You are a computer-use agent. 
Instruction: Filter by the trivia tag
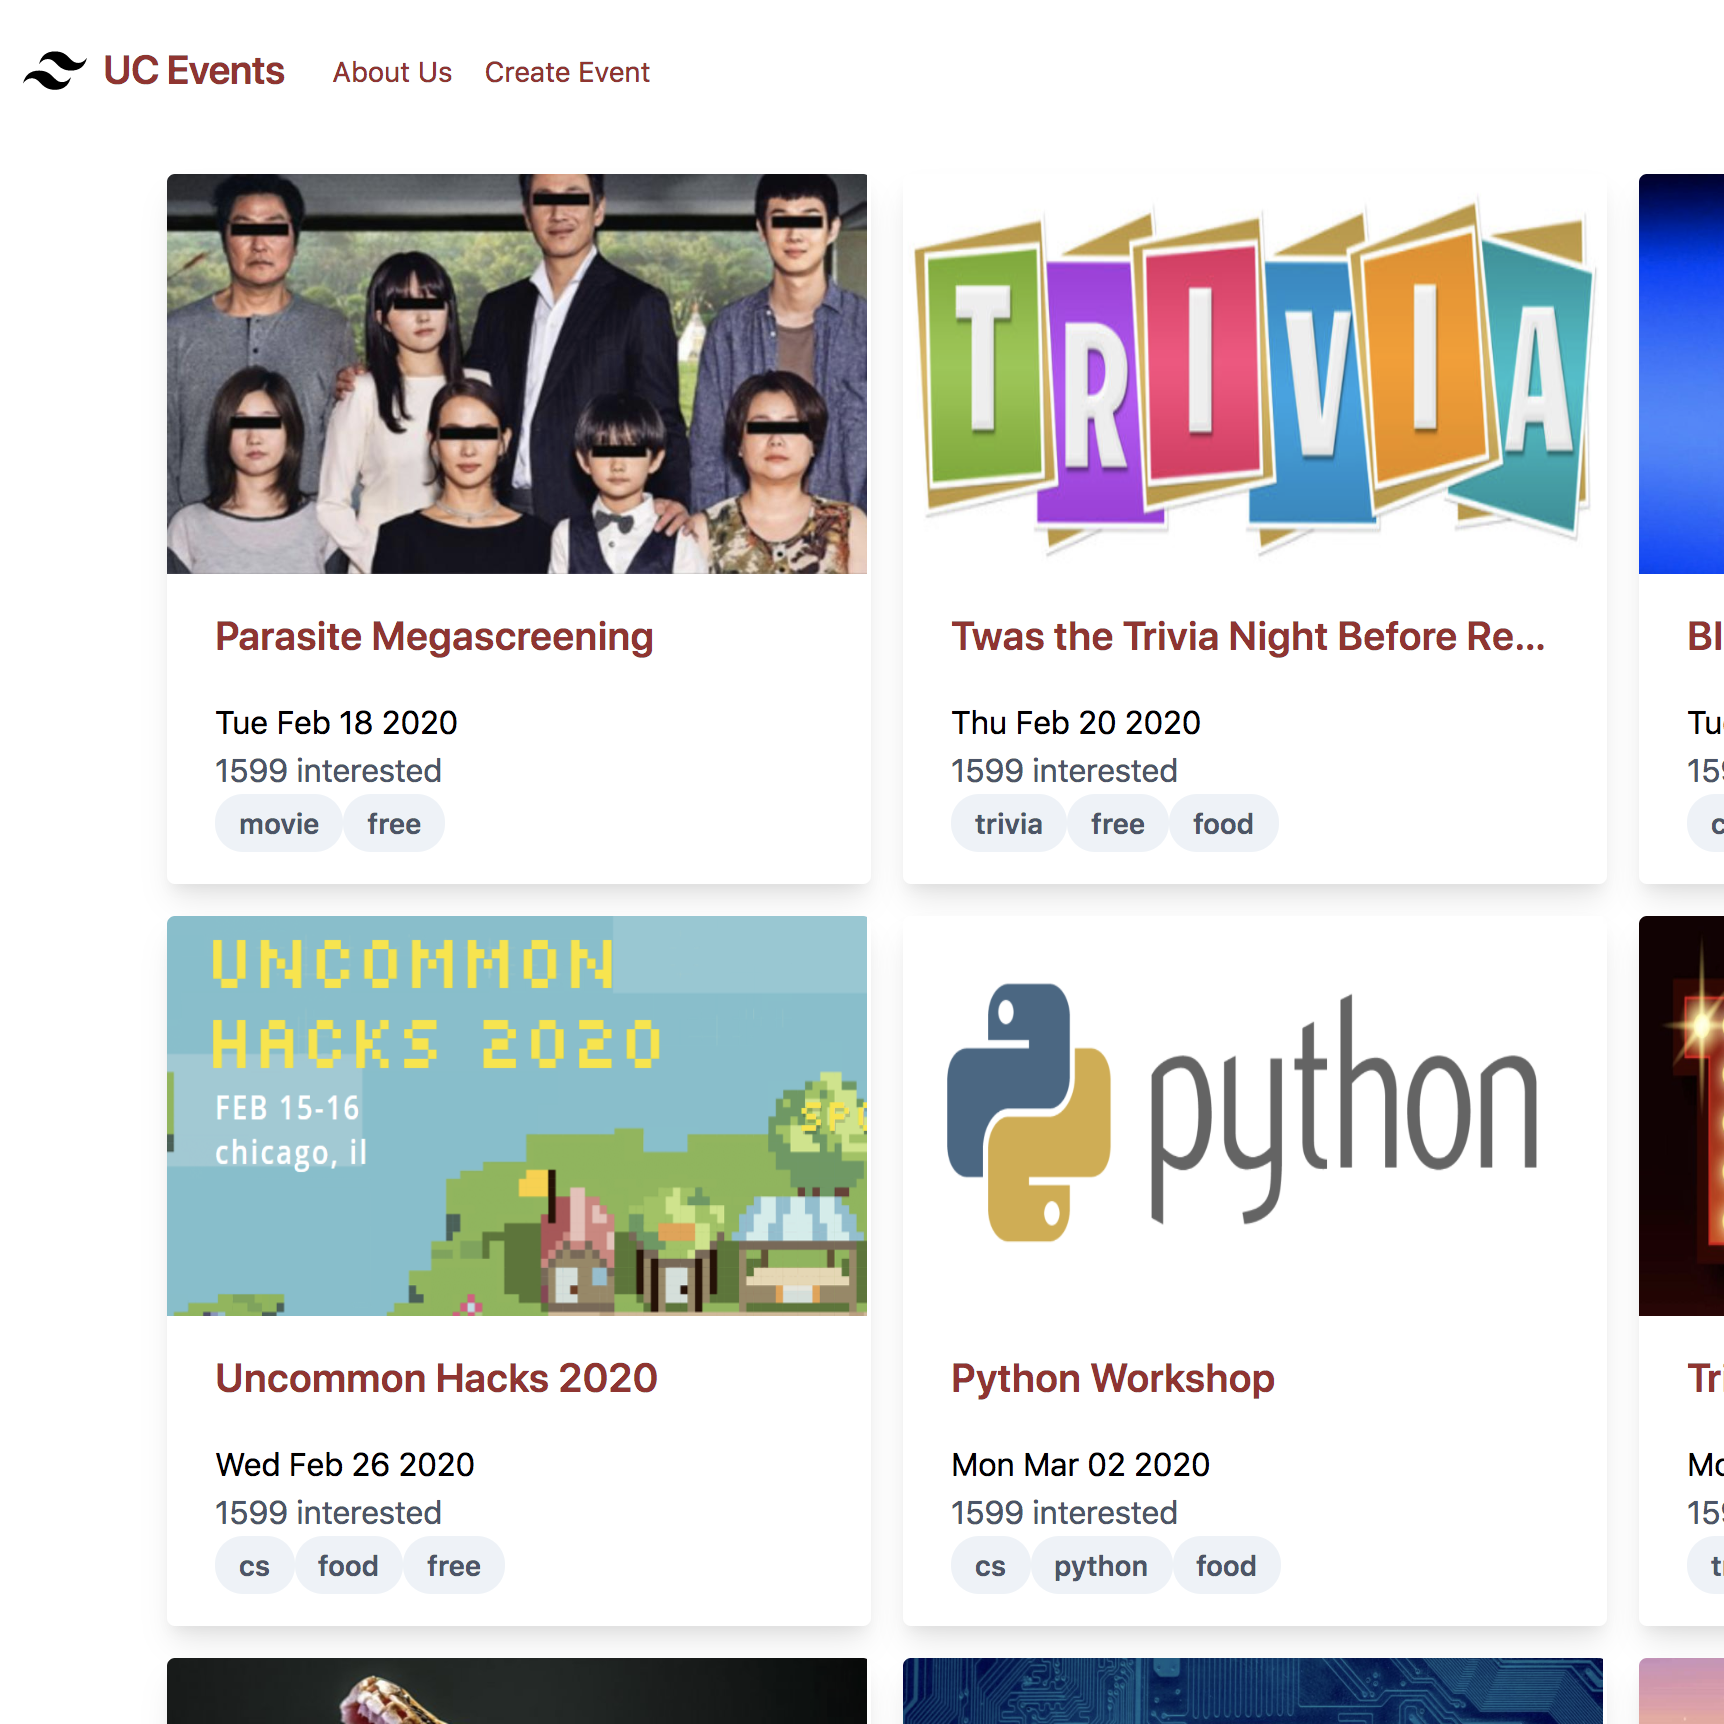coord(1008,824)
